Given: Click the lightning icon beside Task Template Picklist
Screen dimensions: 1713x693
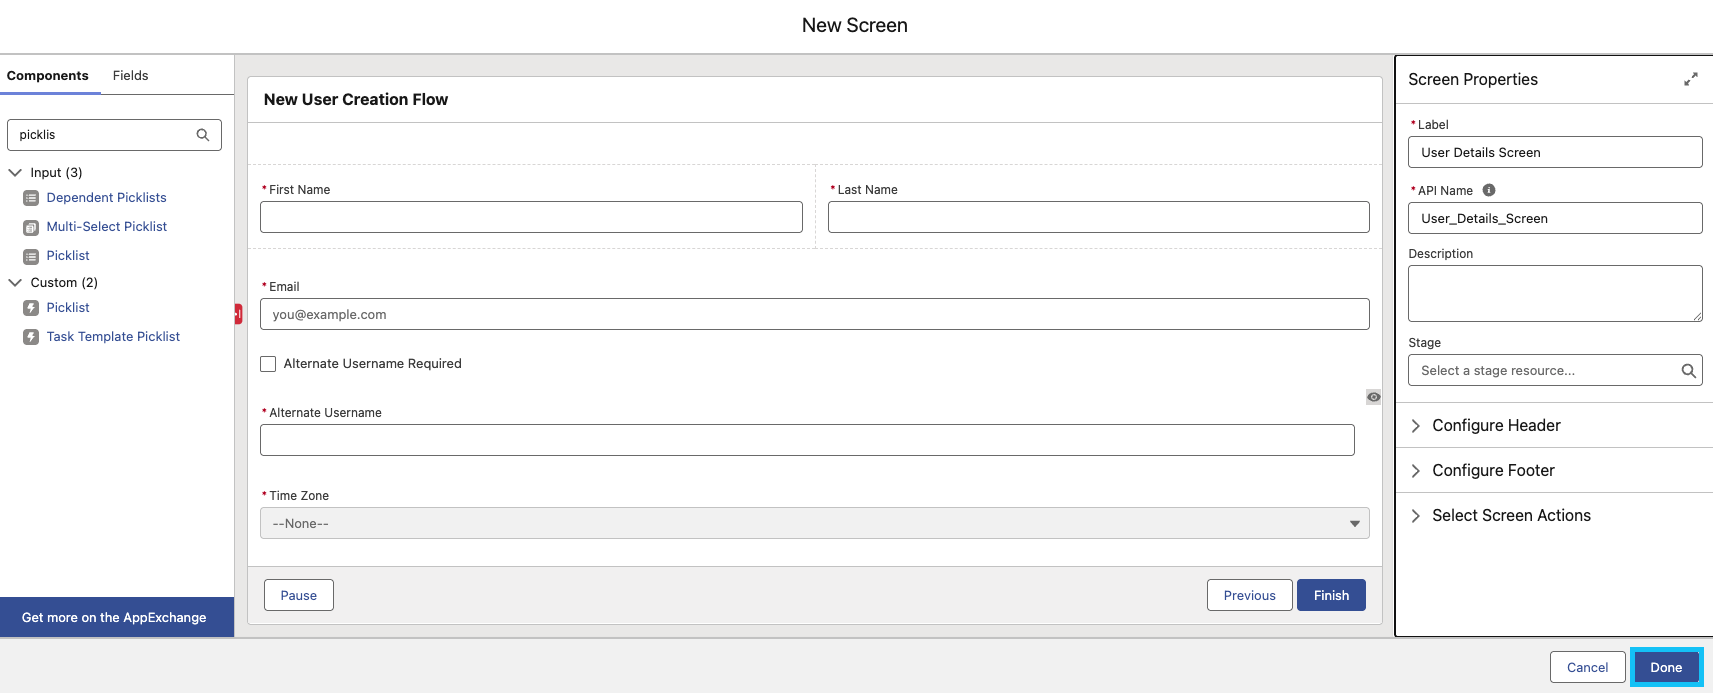Looking at the screenshot, I should (31, 337).
